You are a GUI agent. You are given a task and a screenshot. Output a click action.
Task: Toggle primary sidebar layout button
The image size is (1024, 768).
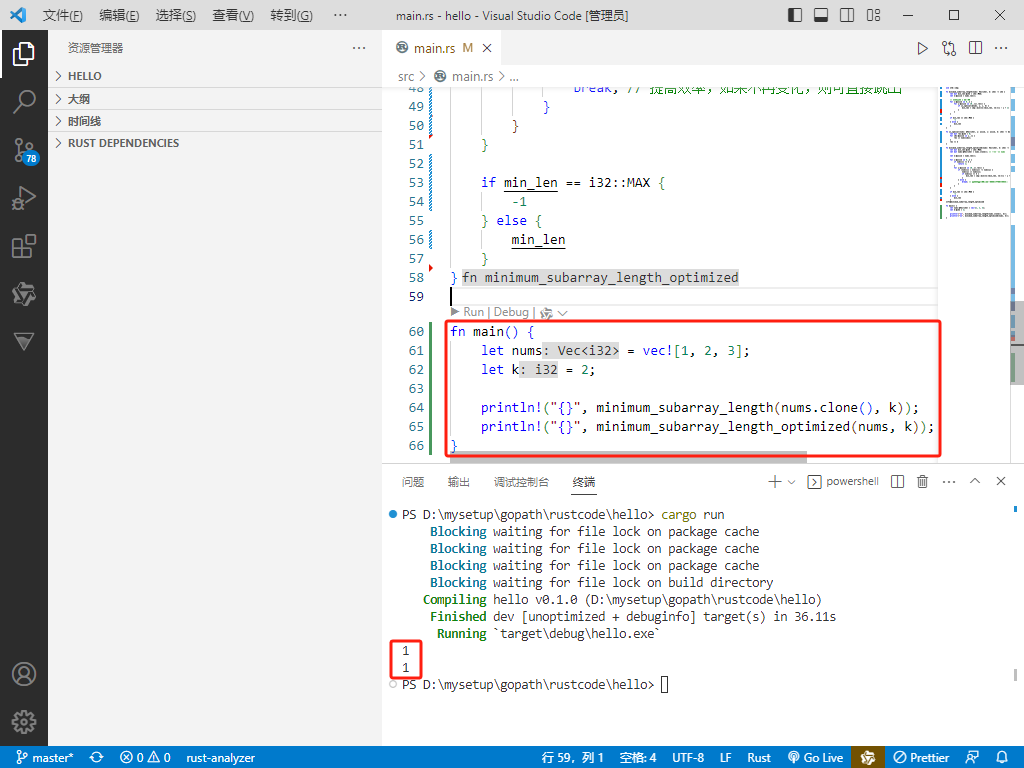click(x=795, y=16)
